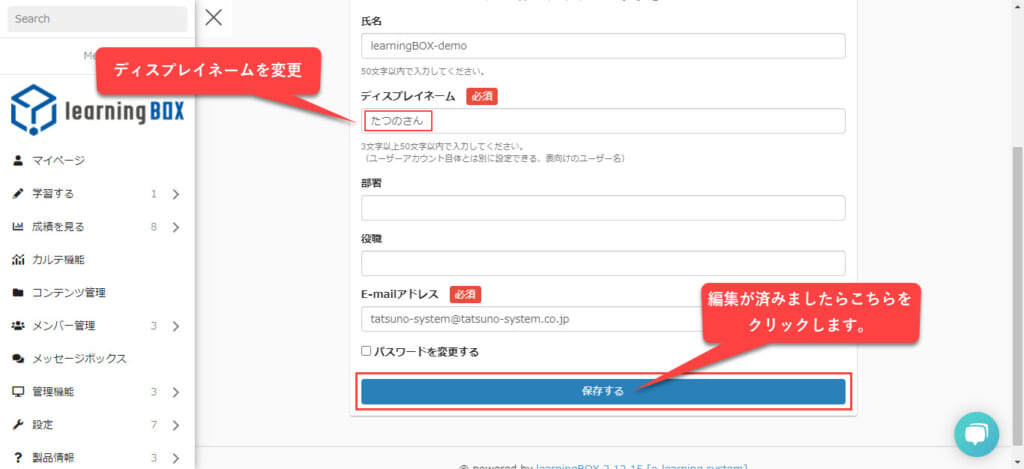
Task: Click the pencil icon beside 学習する
Action: 17,193
